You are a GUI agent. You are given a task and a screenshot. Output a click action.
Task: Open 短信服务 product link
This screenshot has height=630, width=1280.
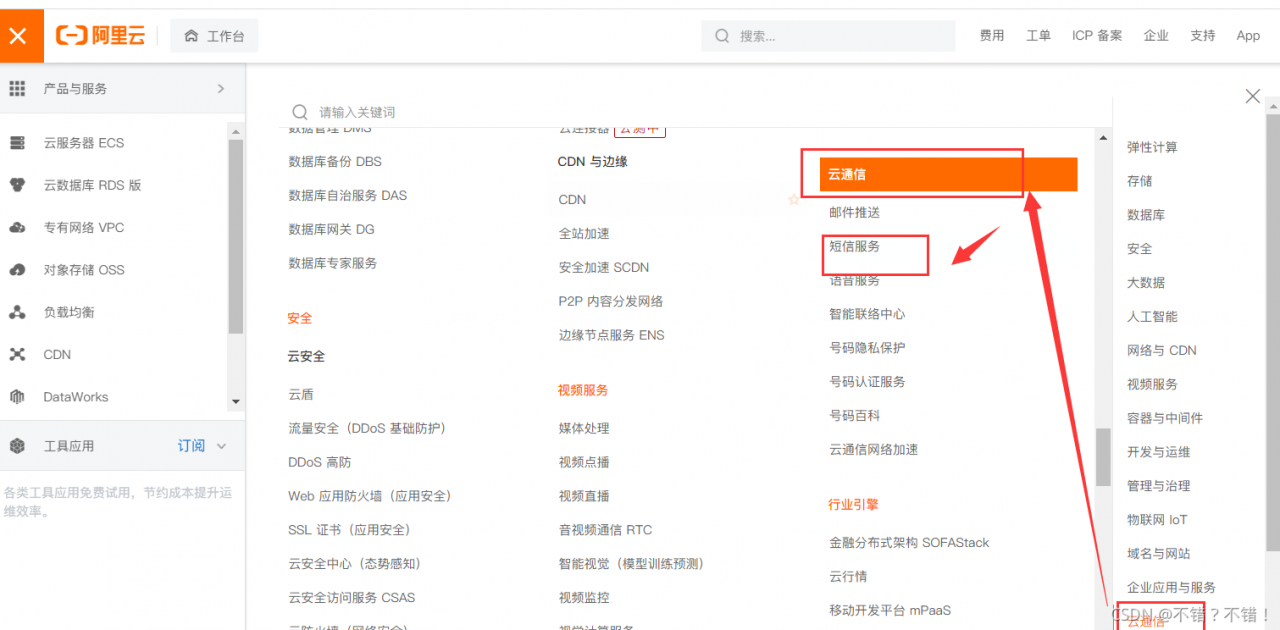coord(854,246)
